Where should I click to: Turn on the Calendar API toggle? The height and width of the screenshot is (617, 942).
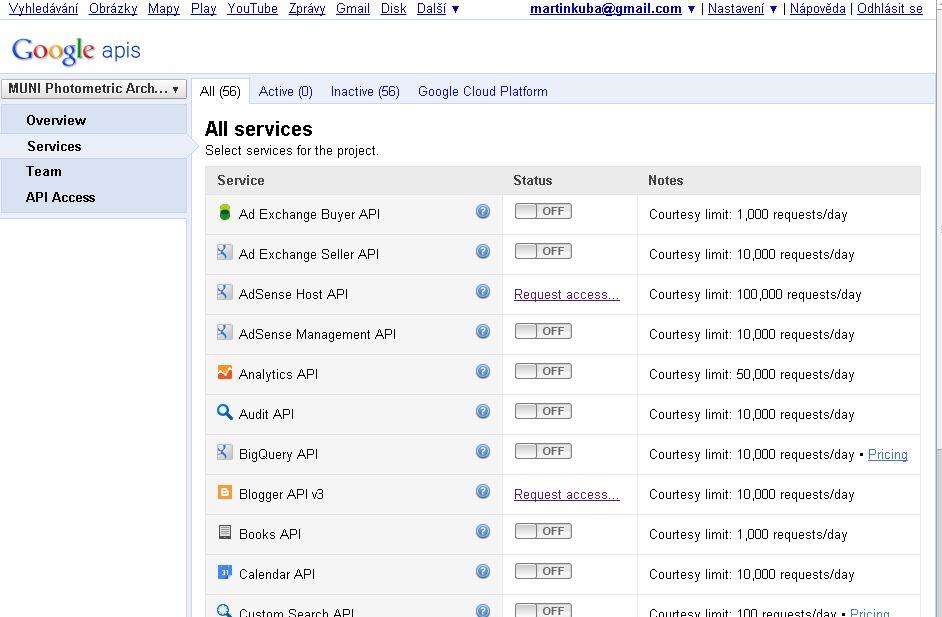coord(543,571)
